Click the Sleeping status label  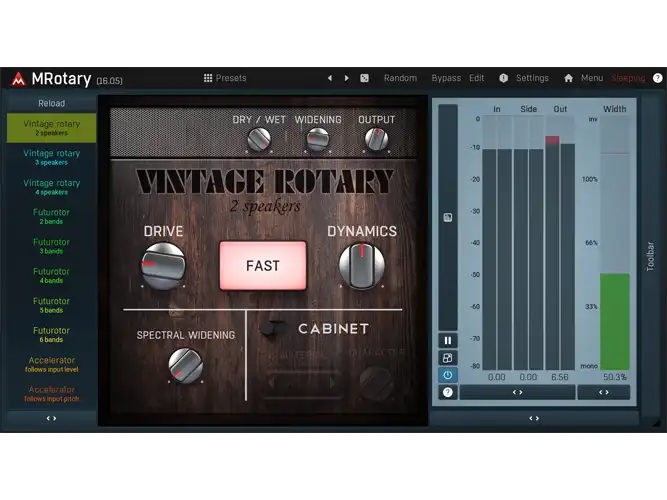628,78
